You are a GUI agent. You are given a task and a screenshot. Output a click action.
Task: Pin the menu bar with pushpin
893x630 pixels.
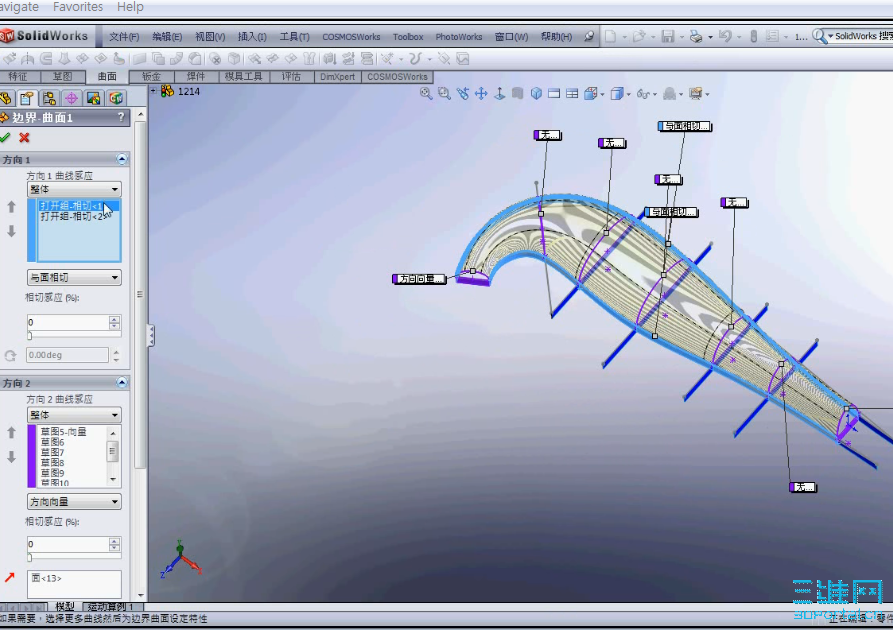(589, 36)
